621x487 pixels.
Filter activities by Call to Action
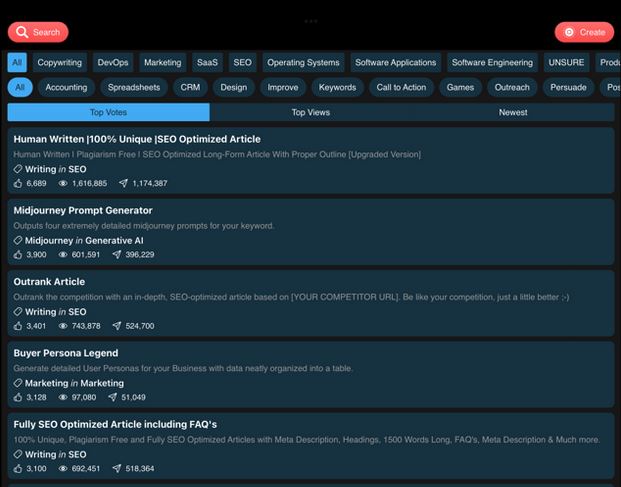pos(401,88)
